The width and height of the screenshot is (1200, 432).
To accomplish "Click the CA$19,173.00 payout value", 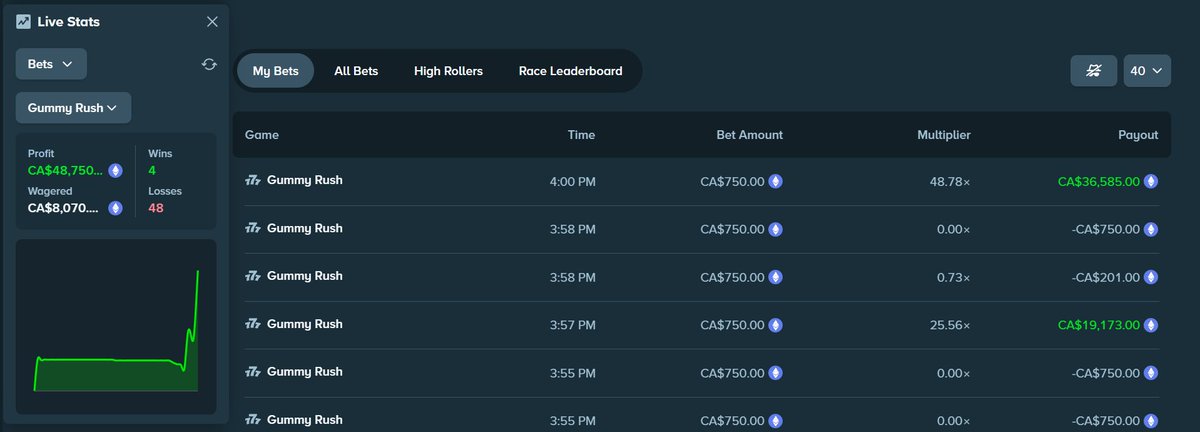I will pos(1098,325).
